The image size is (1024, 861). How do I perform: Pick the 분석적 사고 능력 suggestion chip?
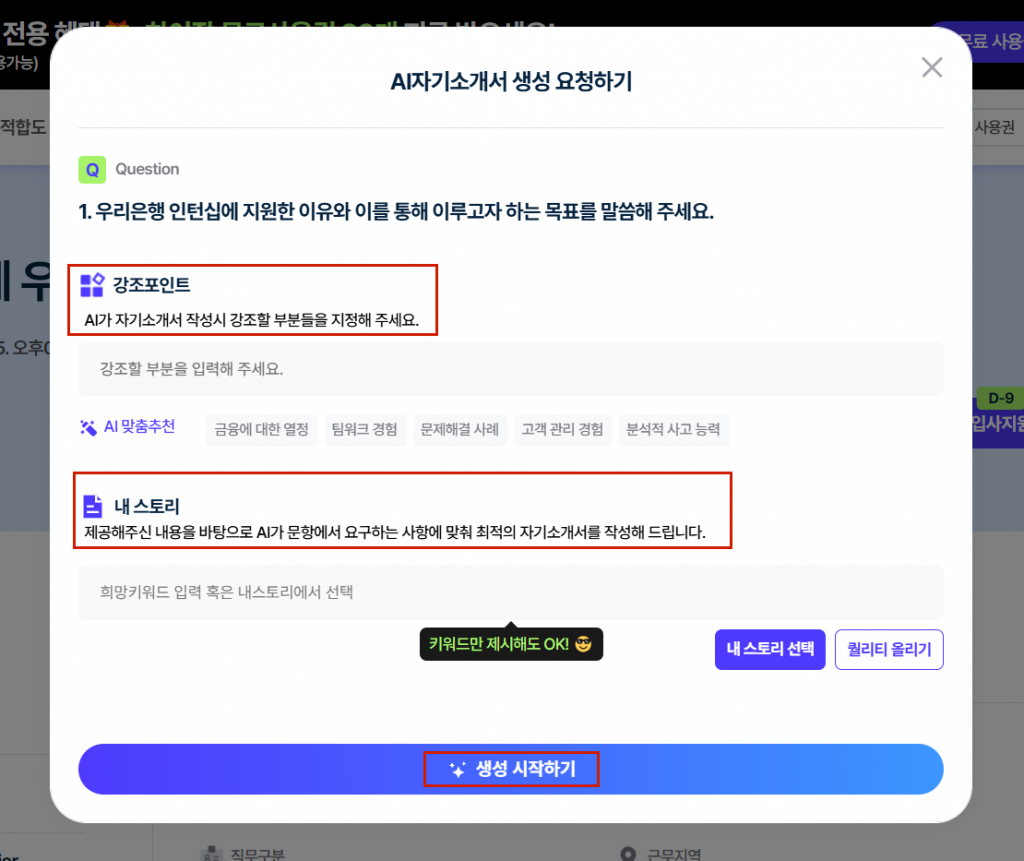[x=673, y=430]
